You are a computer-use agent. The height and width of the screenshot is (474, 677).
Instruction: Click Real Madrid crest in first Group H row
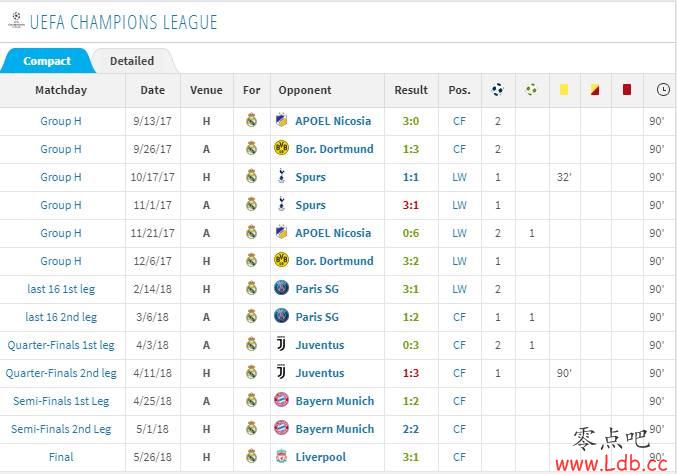point(251,120)
